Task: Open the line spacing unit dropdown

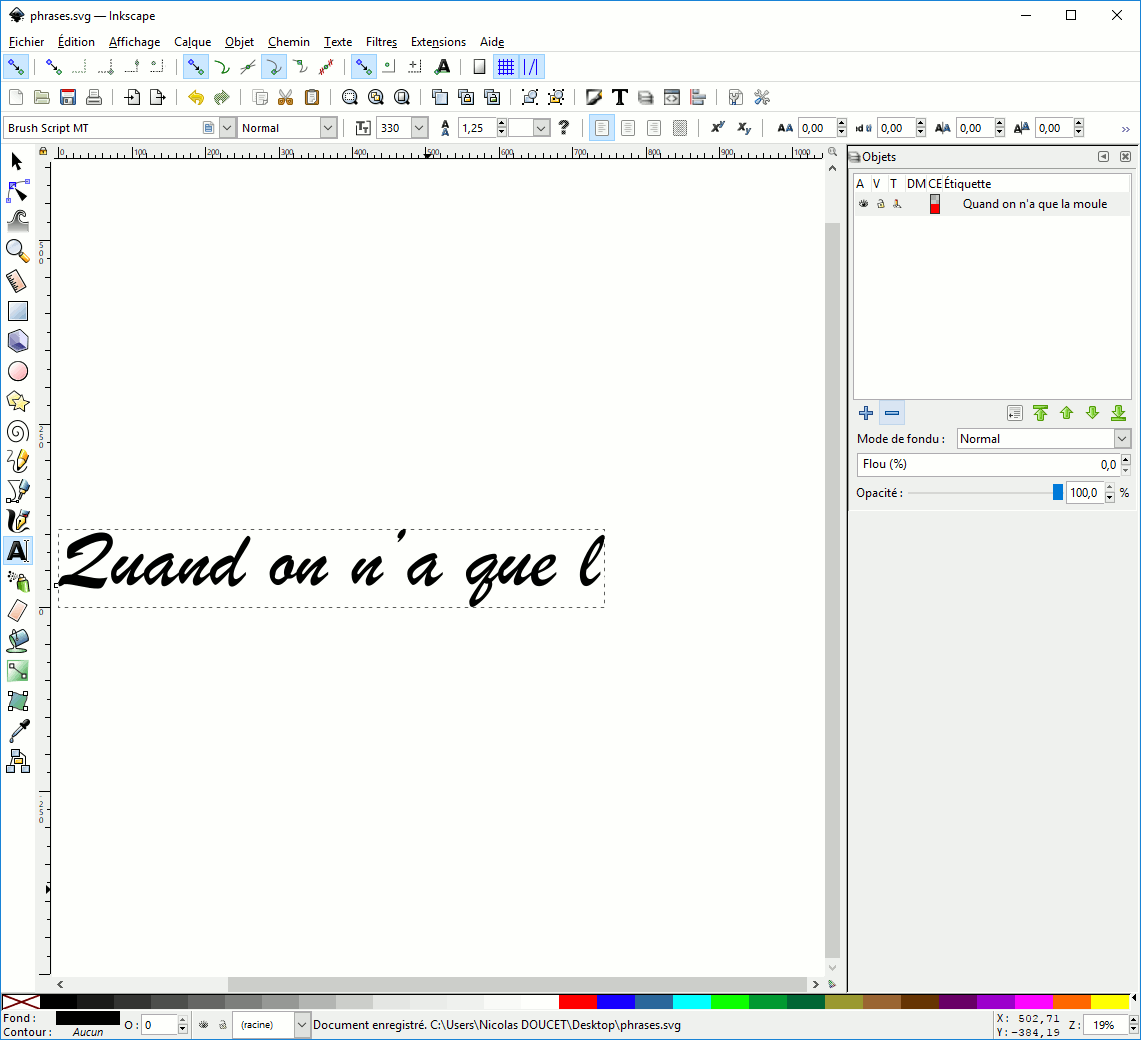Action: click(541, 128)
